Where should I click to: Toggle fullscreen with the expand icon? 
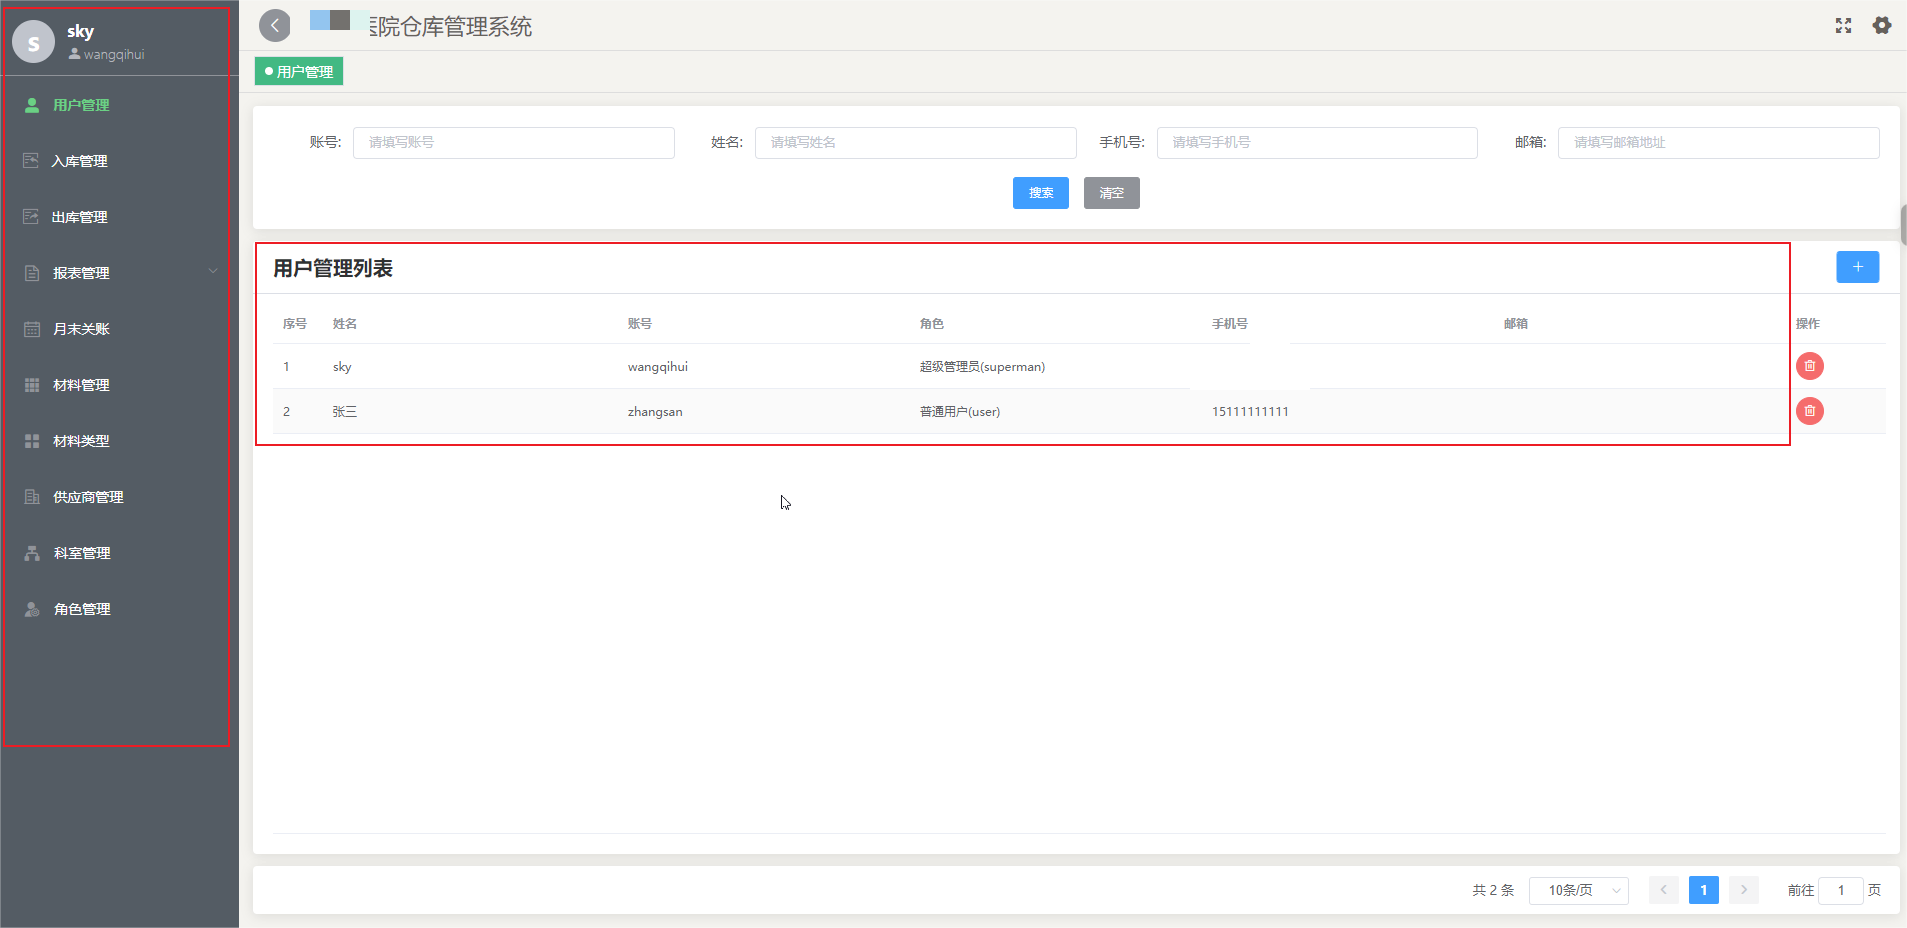[1843, 26]
